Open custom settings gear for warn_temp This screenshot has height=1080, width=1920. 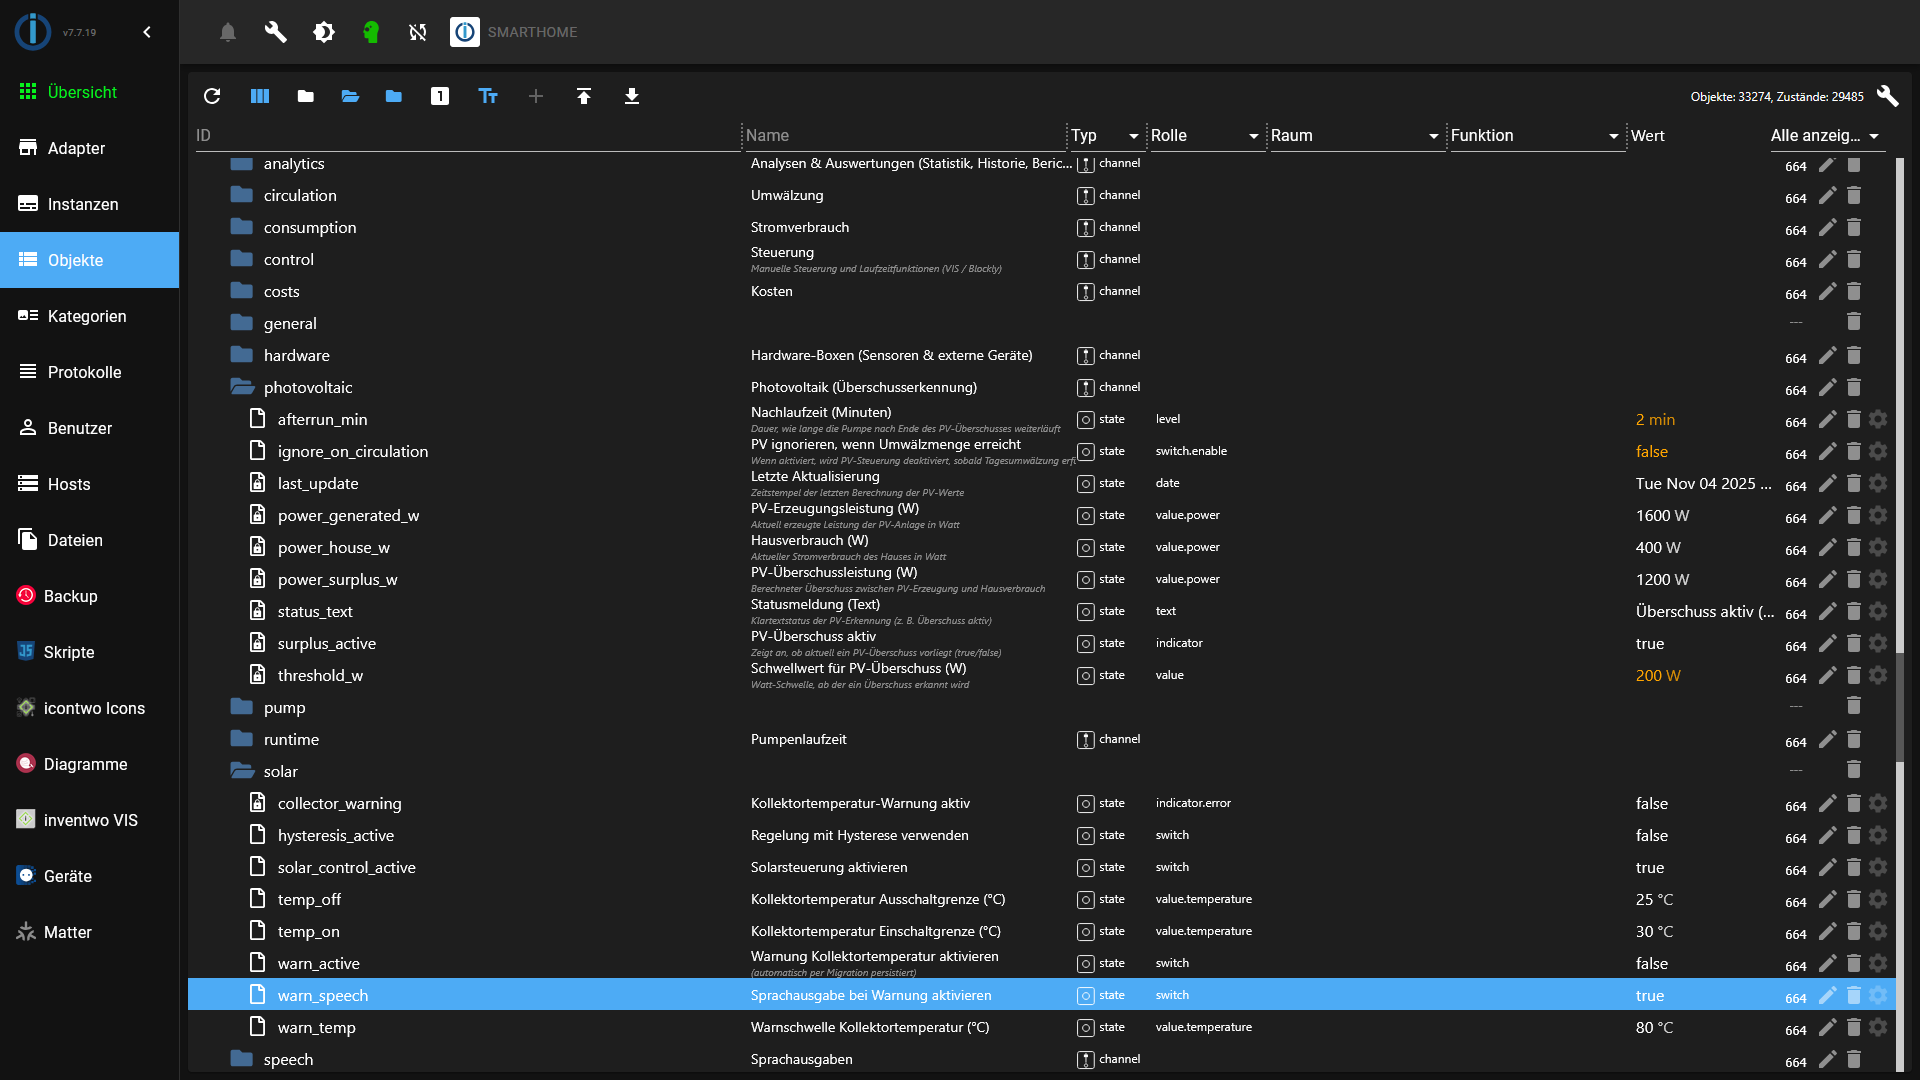pos(1878,1028)
